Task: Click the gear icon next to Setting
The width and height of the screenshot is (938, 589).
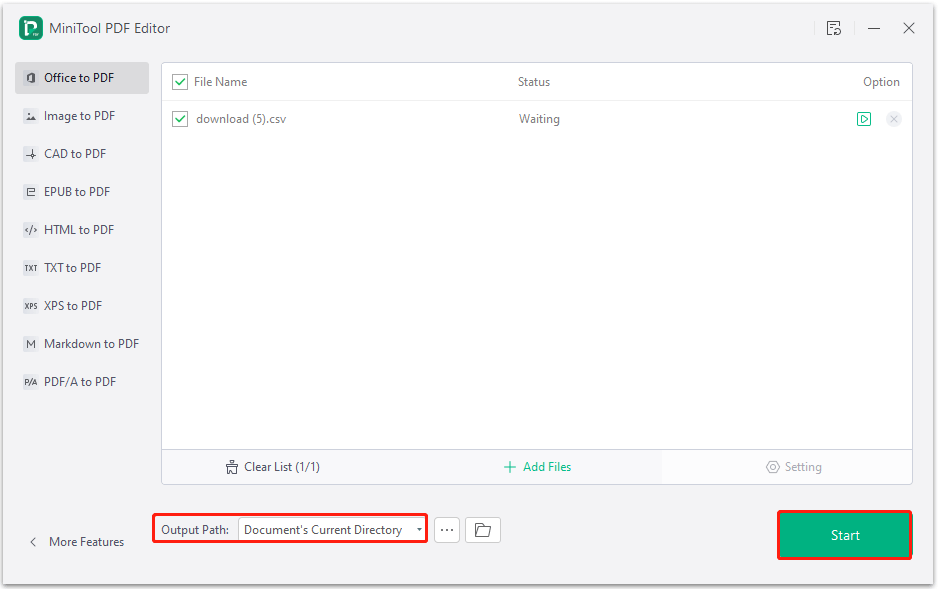Action: point(773,467)
